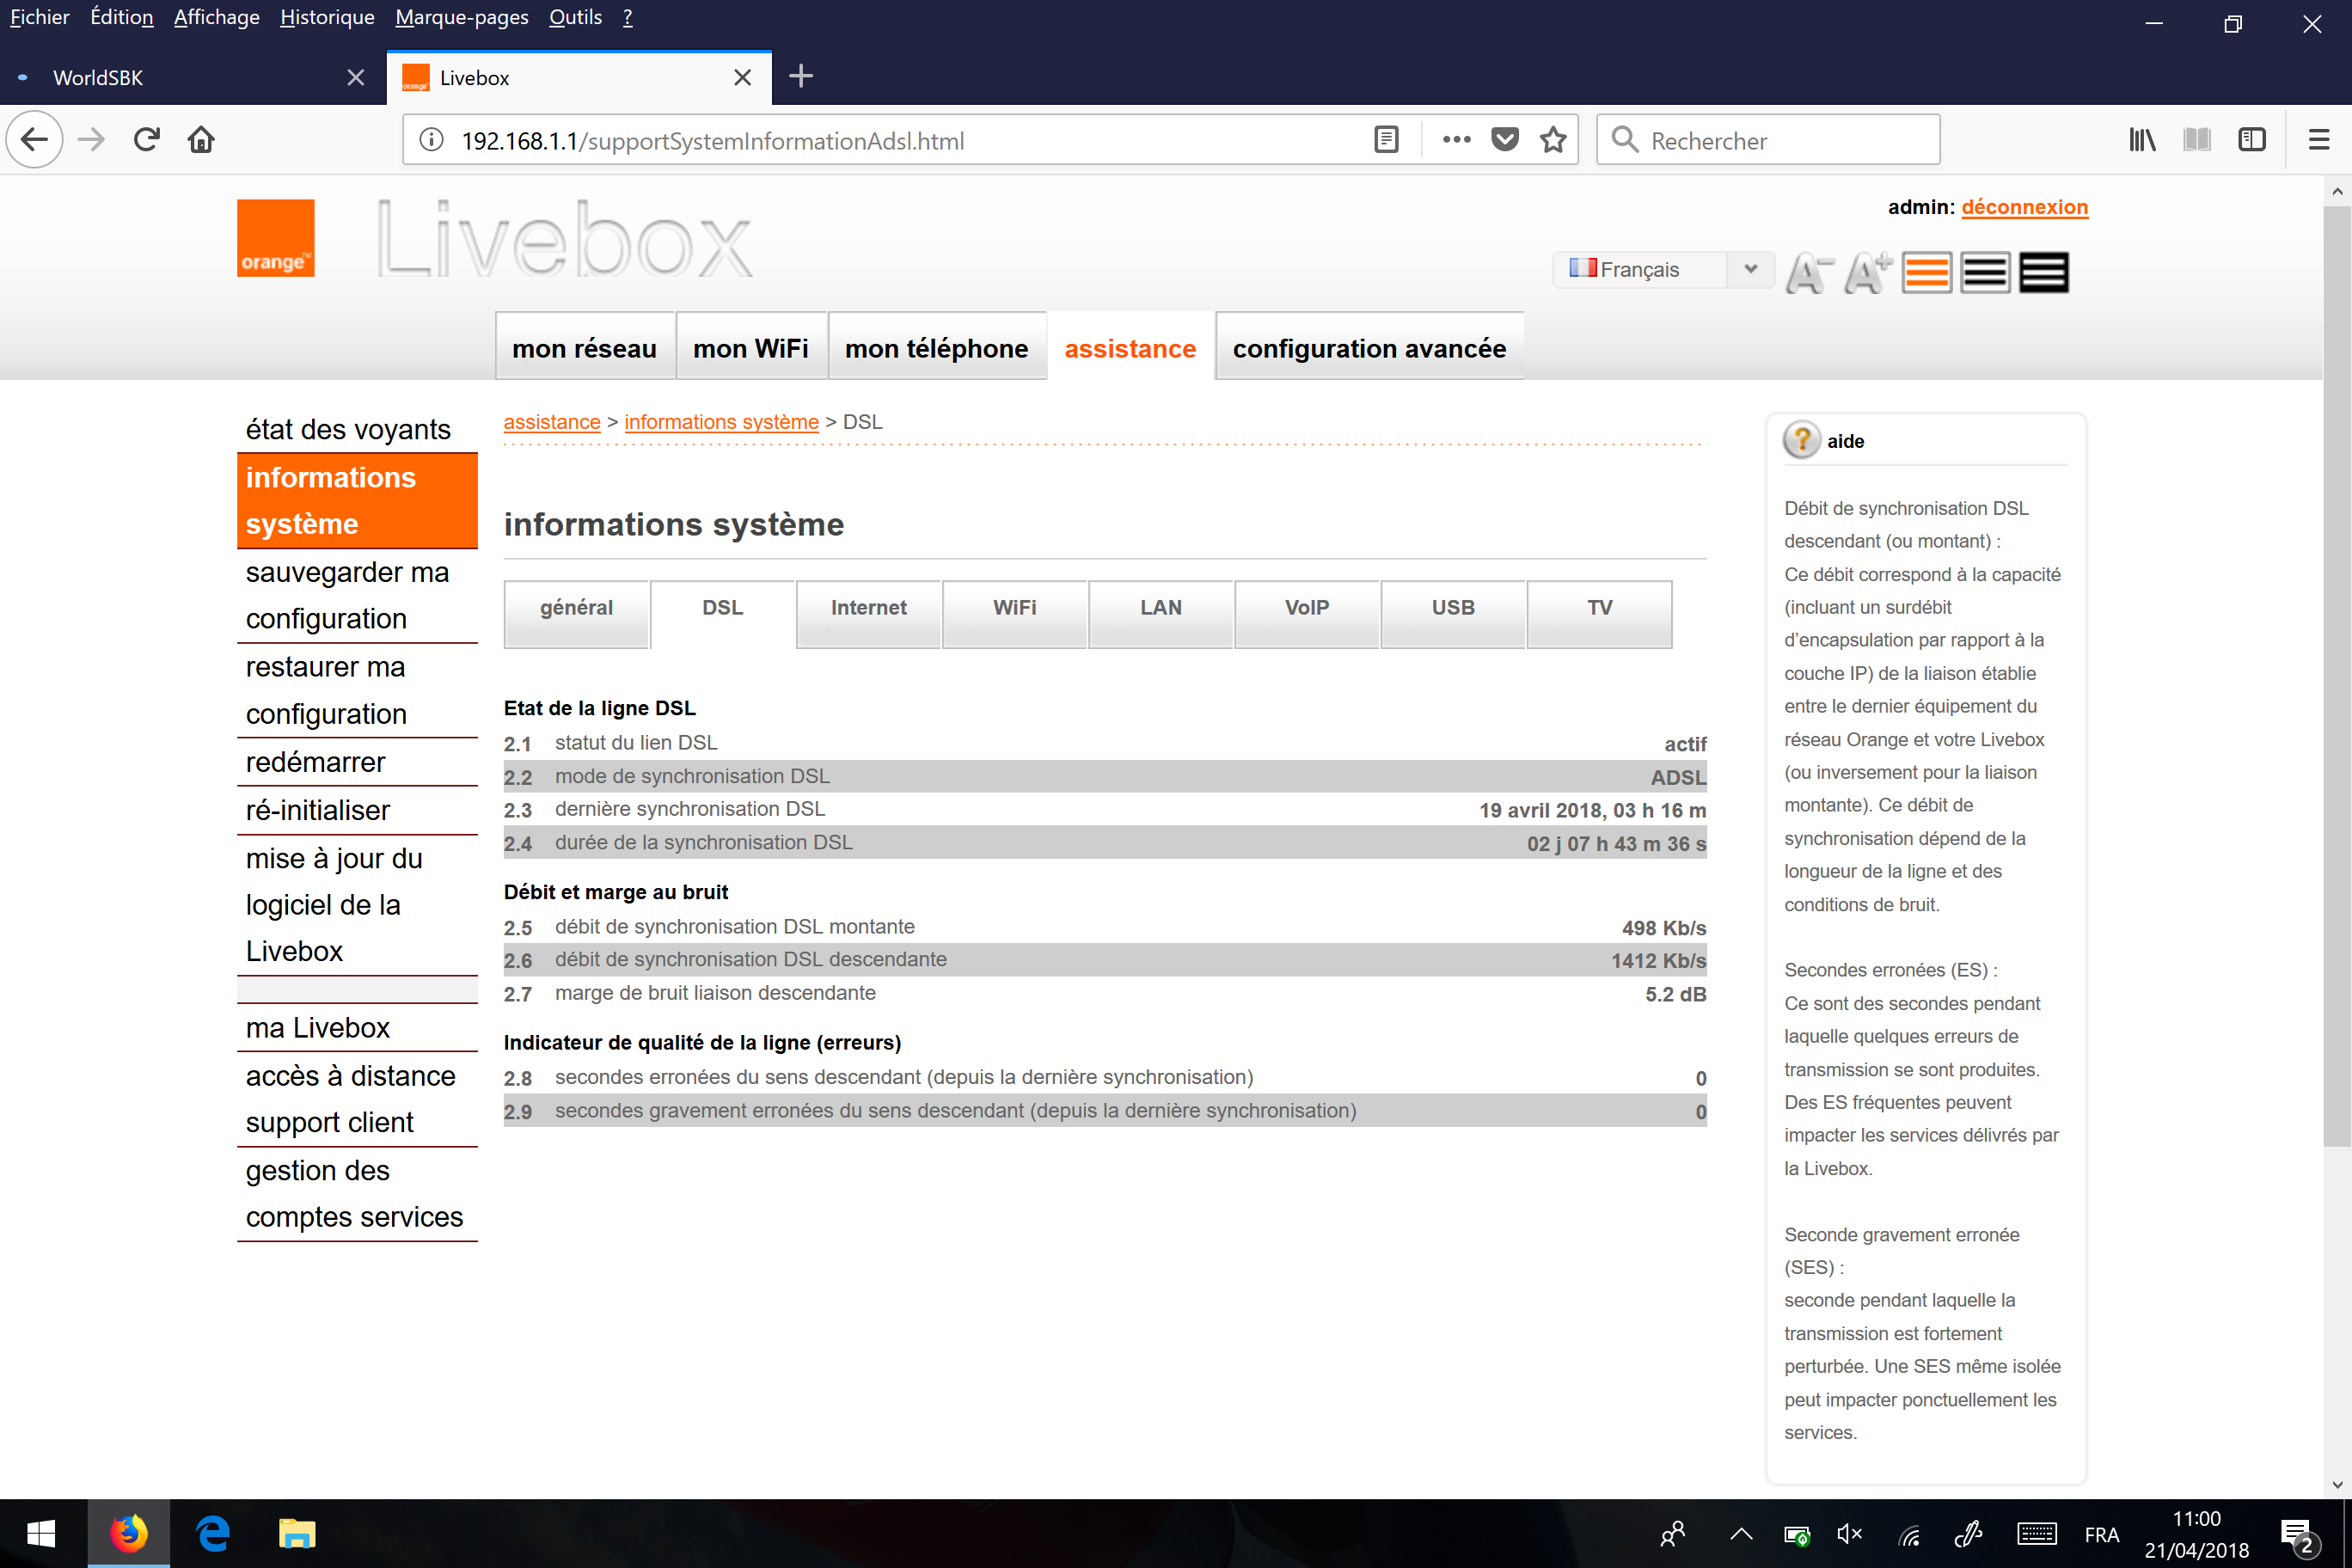
Task: Click the Rechercher search field
Action: click(1780, 140)
